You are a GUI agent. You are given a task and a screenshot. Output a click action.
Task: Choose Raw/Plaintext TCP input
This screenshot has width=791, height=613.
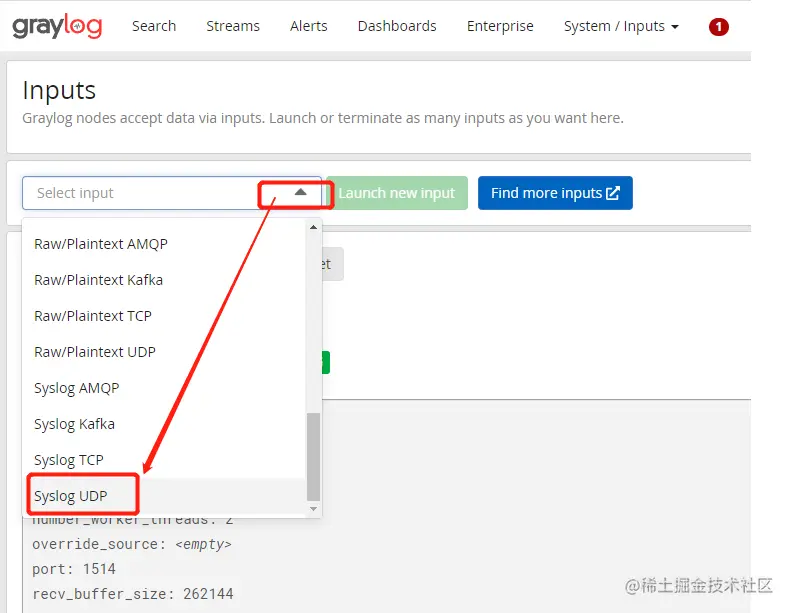tap(164, 316)
